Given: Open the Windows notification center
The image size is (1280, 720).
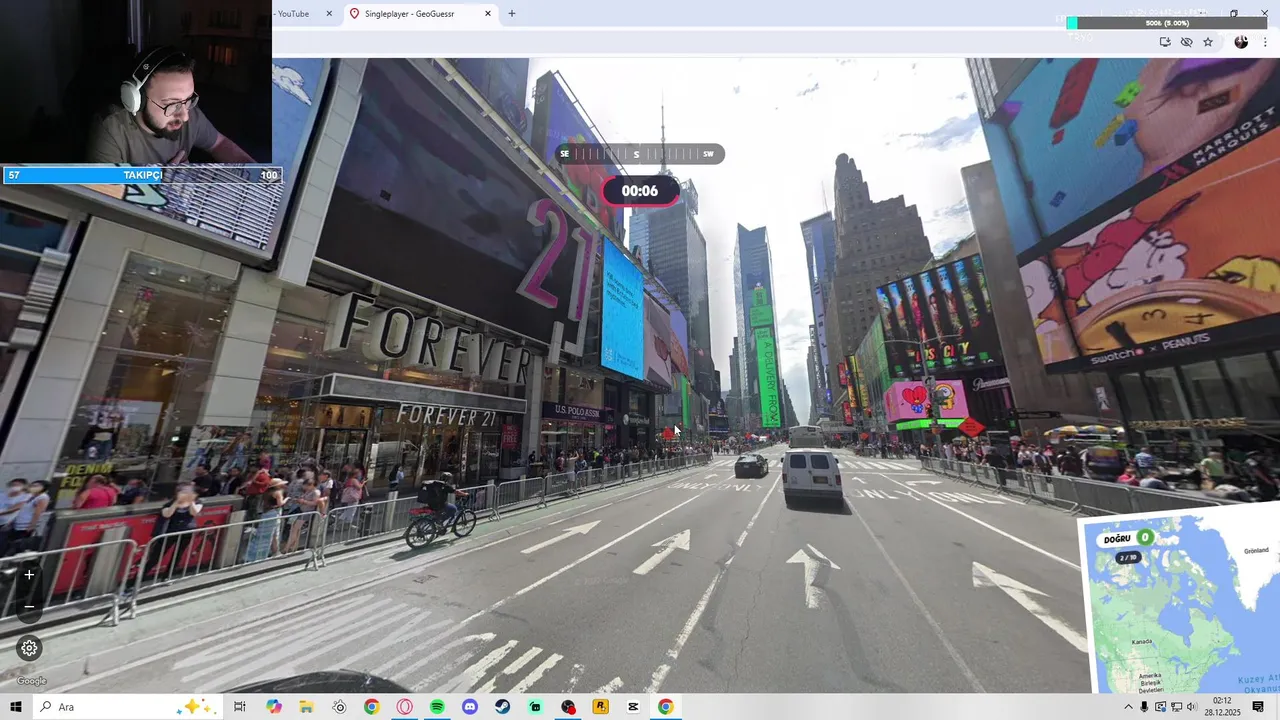Looking at the screenshot, I should tap(1258, 707).
